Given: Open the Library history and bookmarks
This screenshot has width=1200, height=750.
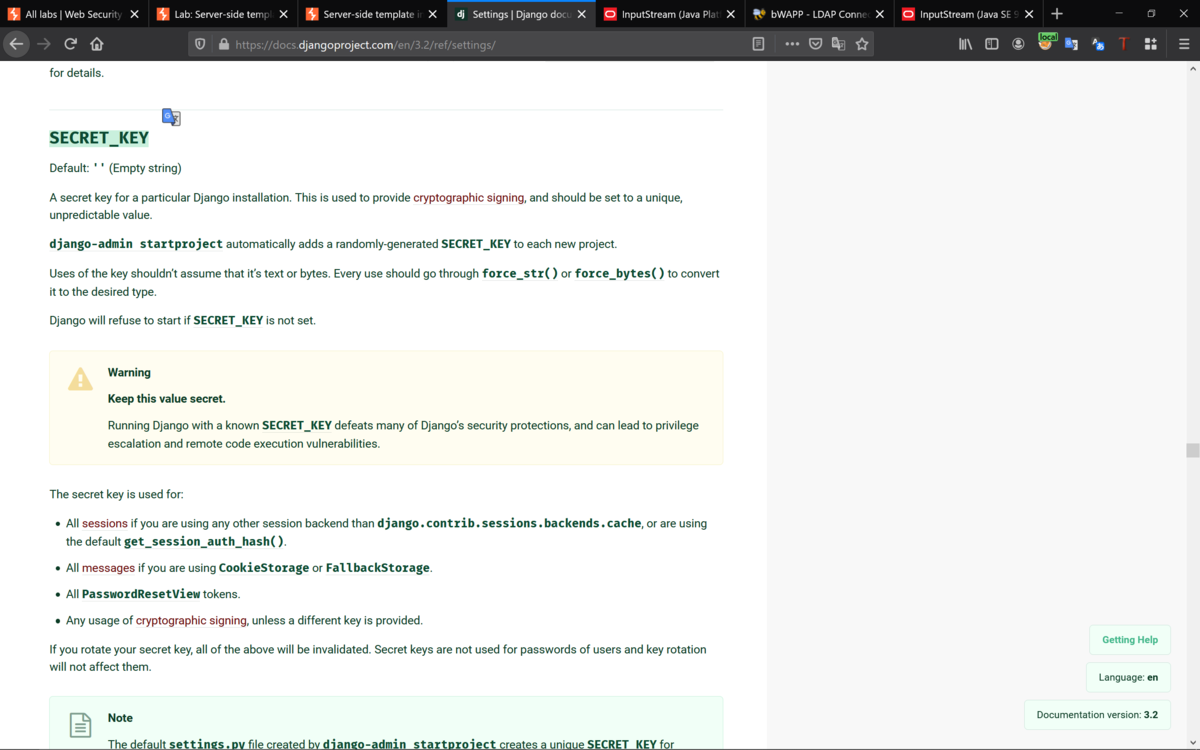Looking at the screenshot, I should tap(965, 44).
